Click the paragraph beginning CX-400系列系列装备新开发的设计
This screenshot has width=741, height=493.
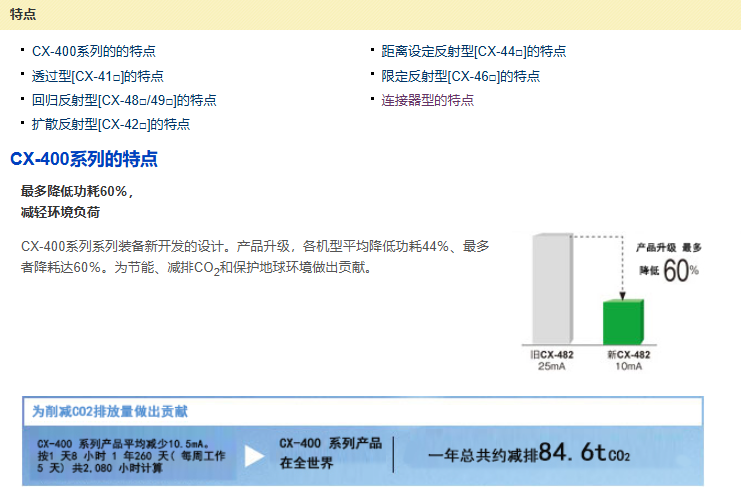pos(255,257)
